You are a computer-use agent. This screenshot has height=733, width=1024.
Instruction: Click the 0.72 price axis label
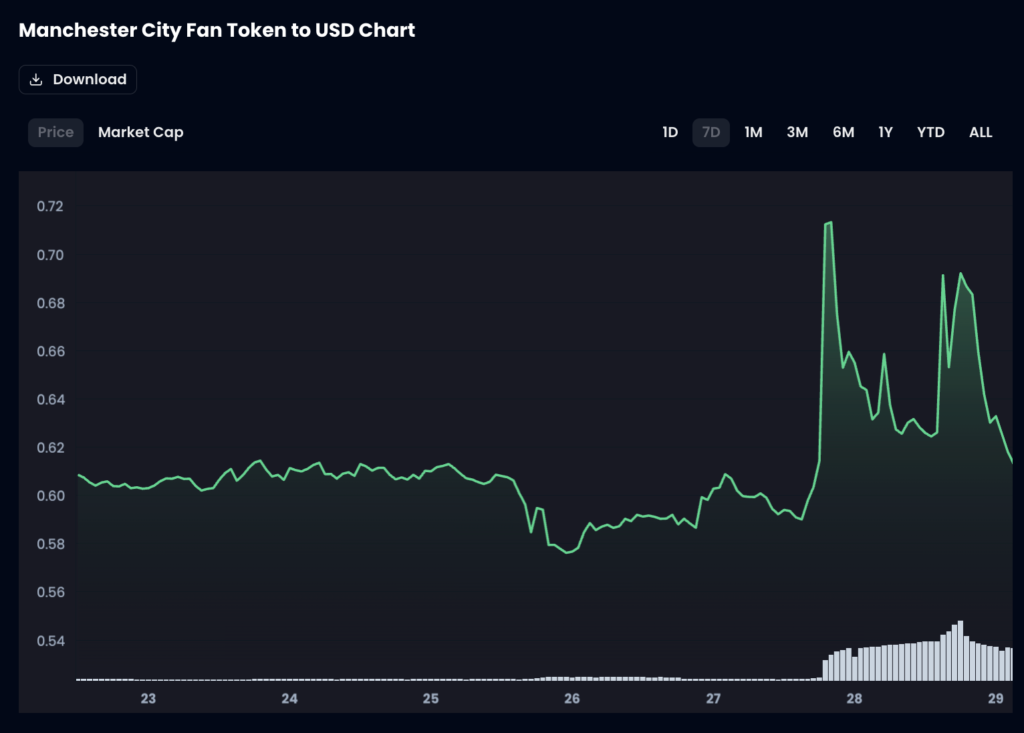click(50, 207)
